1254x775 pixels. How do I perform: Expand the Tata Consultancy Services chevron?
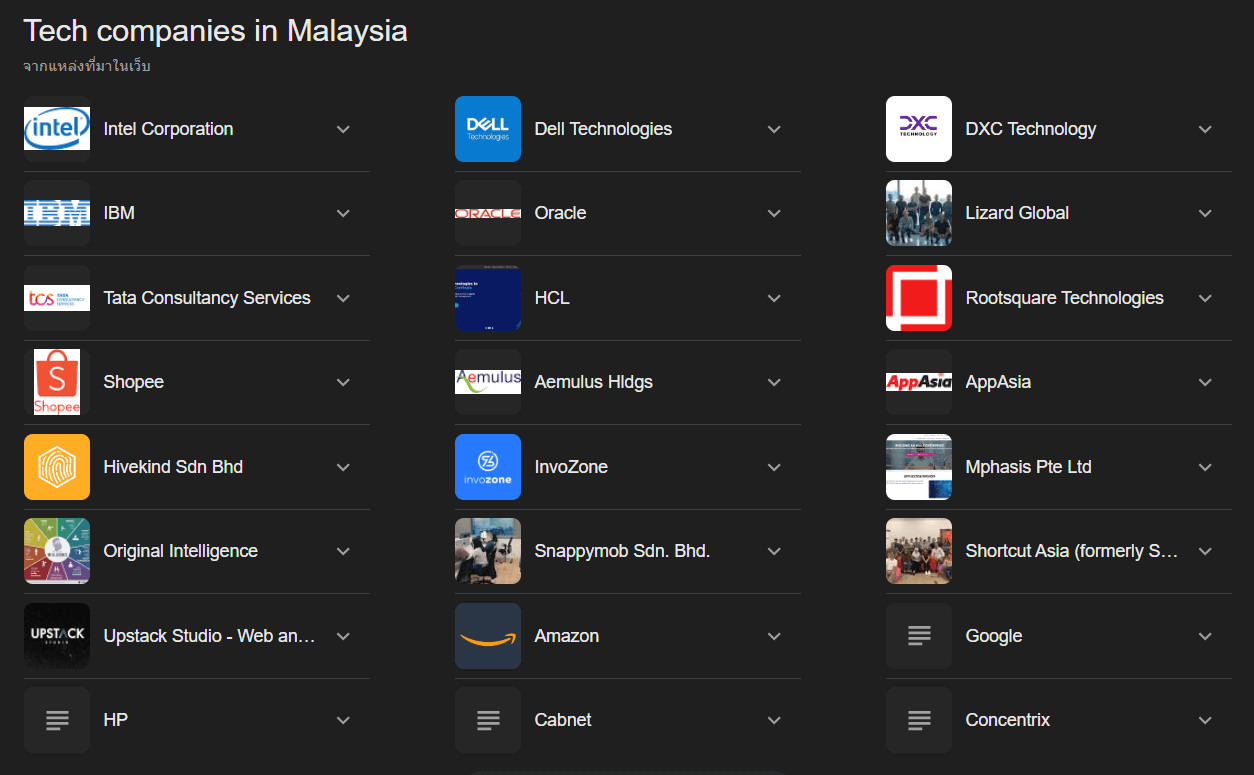click(343, 298)
